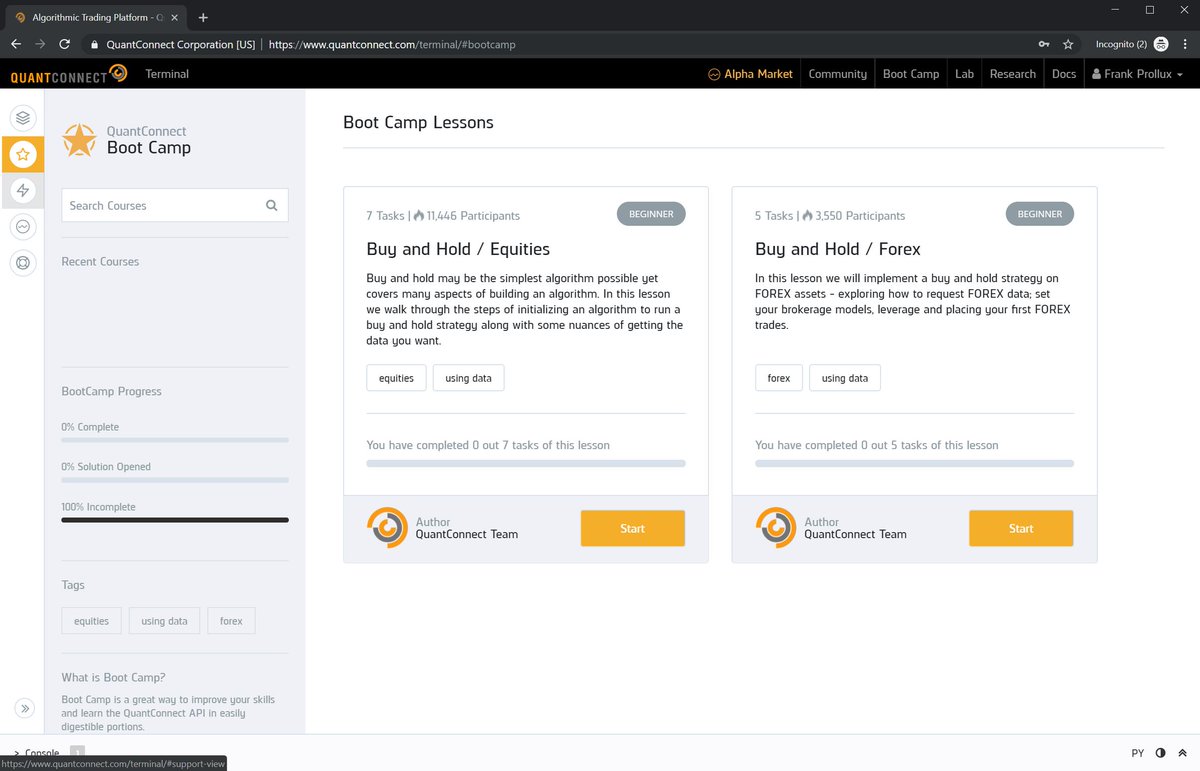This screenshot has height=771, width=1200.
Task: Open support via the life-ring sidebar icon
Action: (x=23, y=263)
